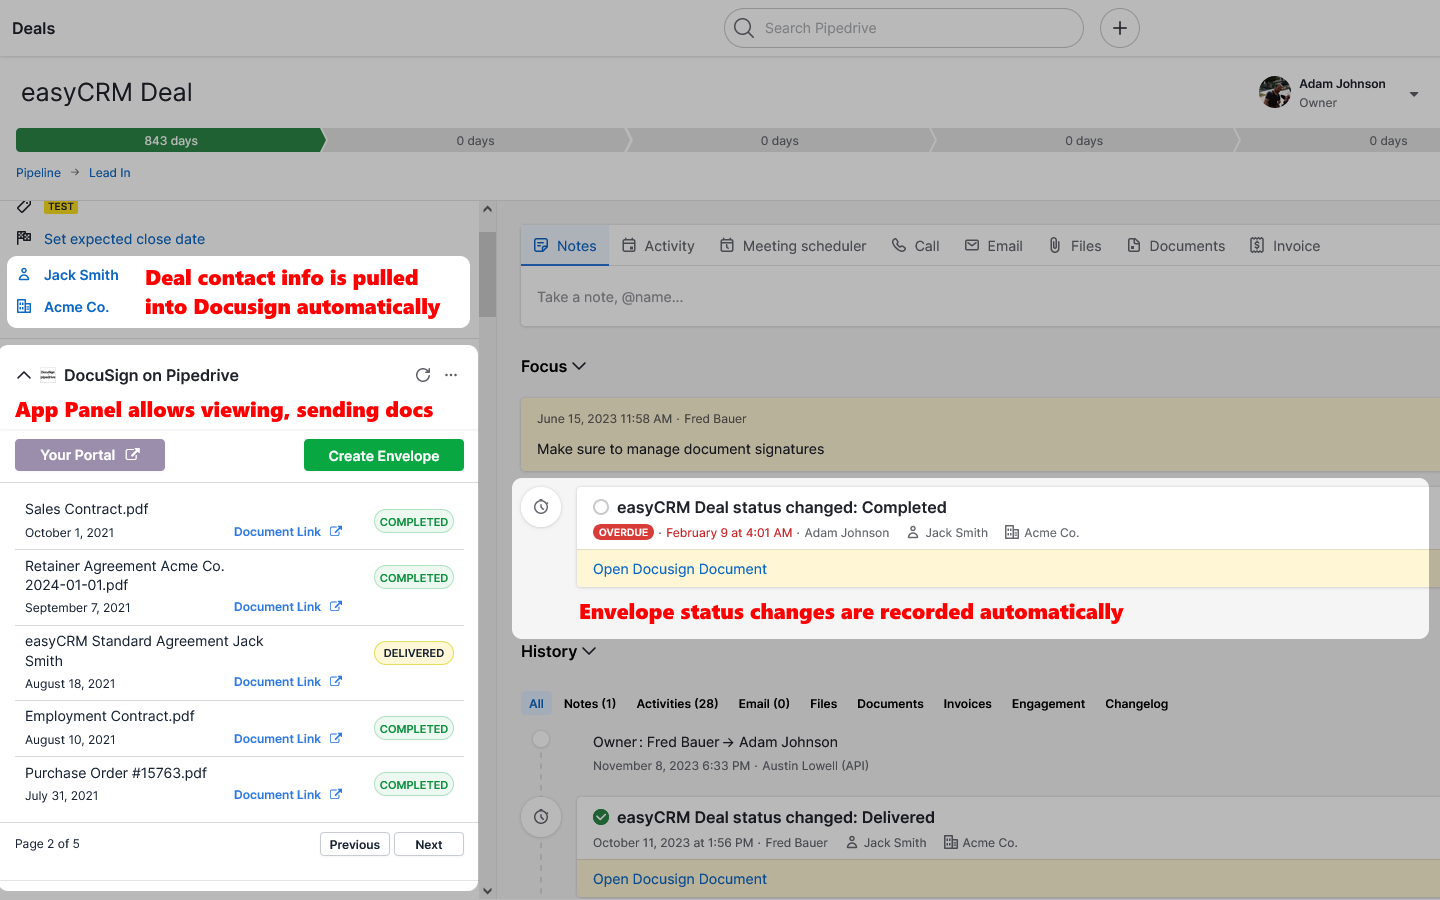Image resolution: width=1440 pixels, height=900 pixels.
Task: Click the building icon beside Acme Co.
Action: tap(26, 307)
